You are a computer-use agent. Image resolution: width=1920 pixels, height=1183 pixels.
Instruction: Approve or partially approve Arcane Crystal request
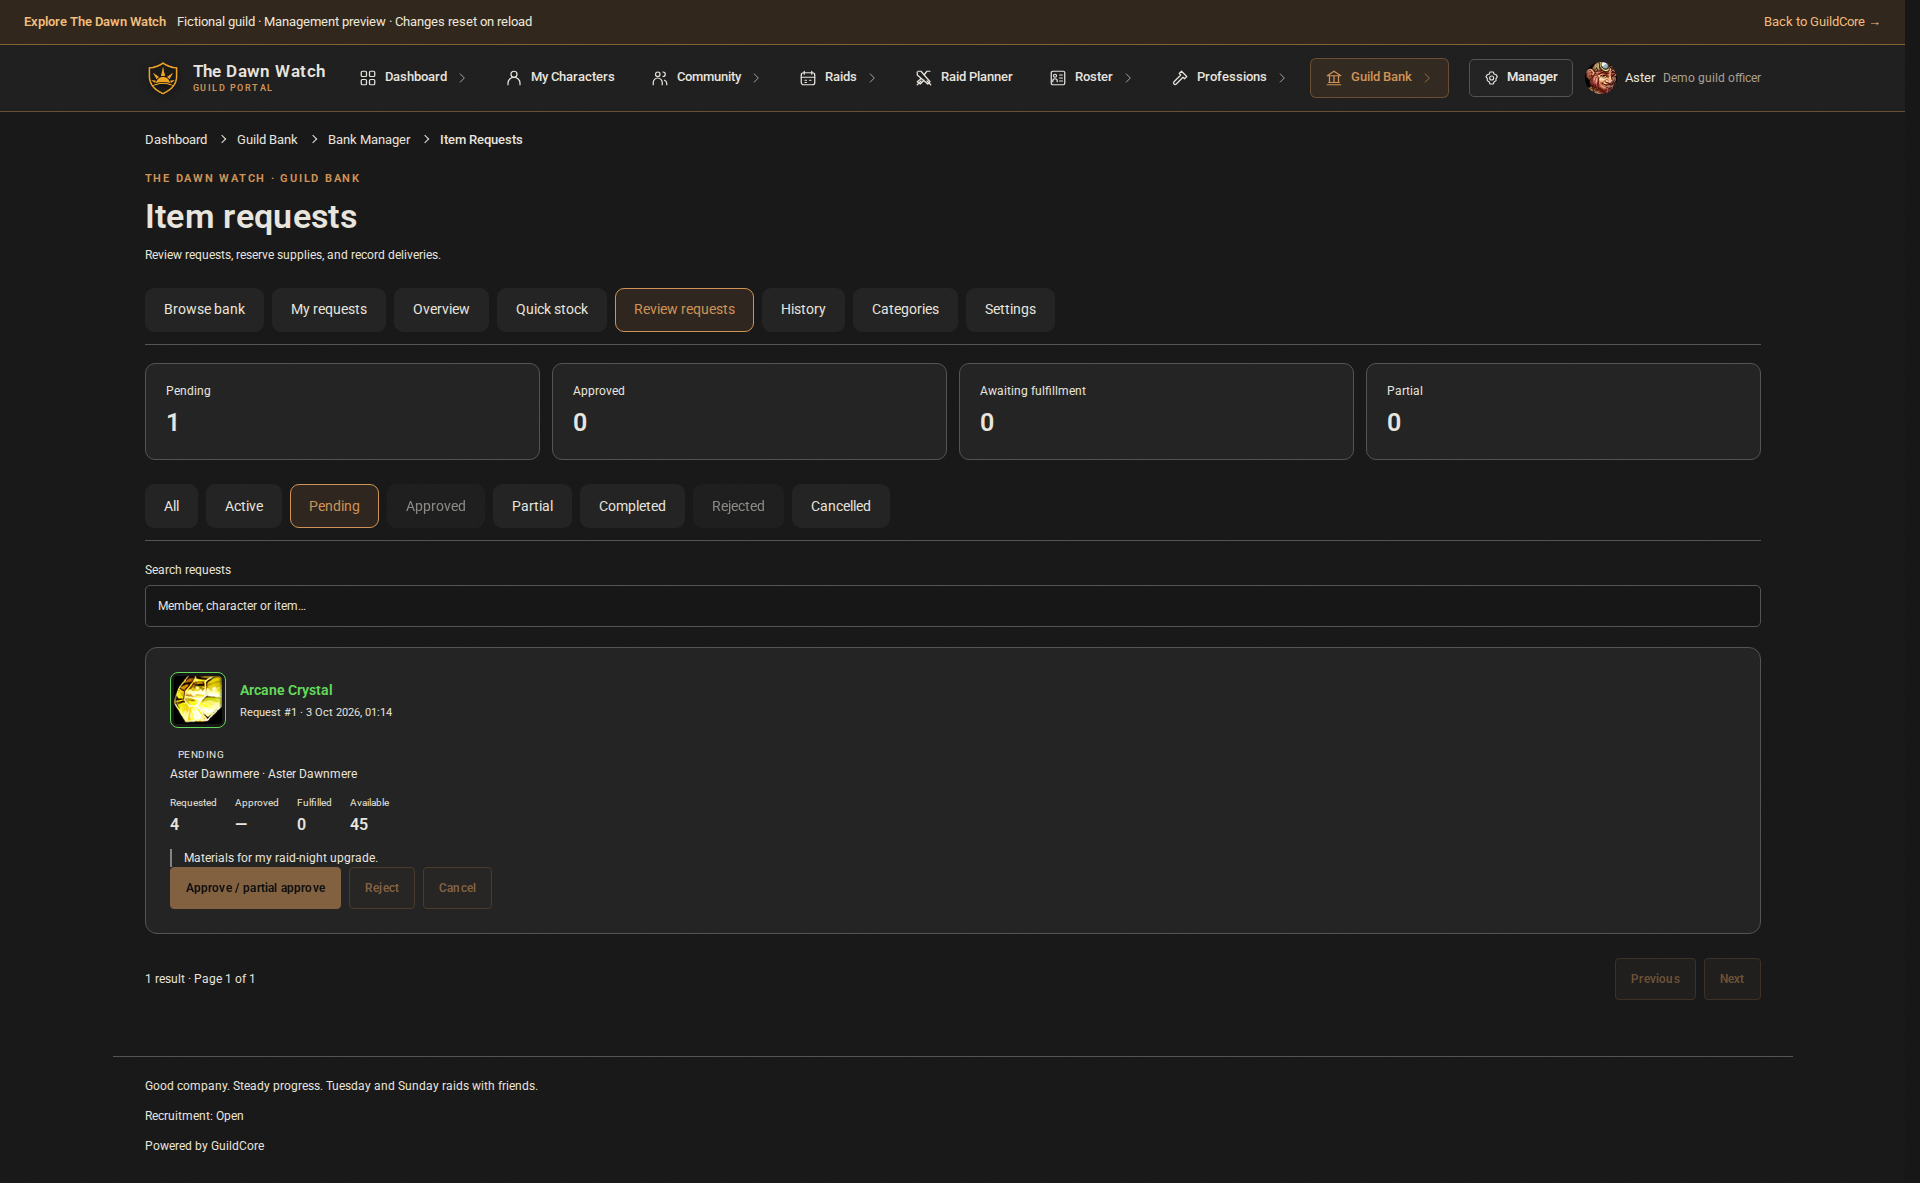255,888
